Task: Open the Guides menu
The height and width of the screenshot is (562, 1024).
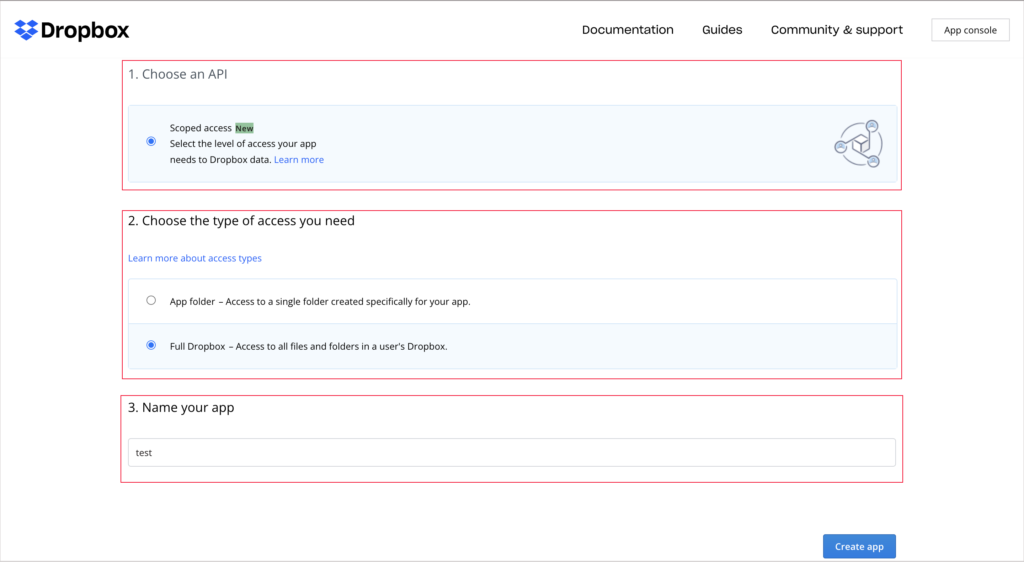Action: [x=722, y=30]
